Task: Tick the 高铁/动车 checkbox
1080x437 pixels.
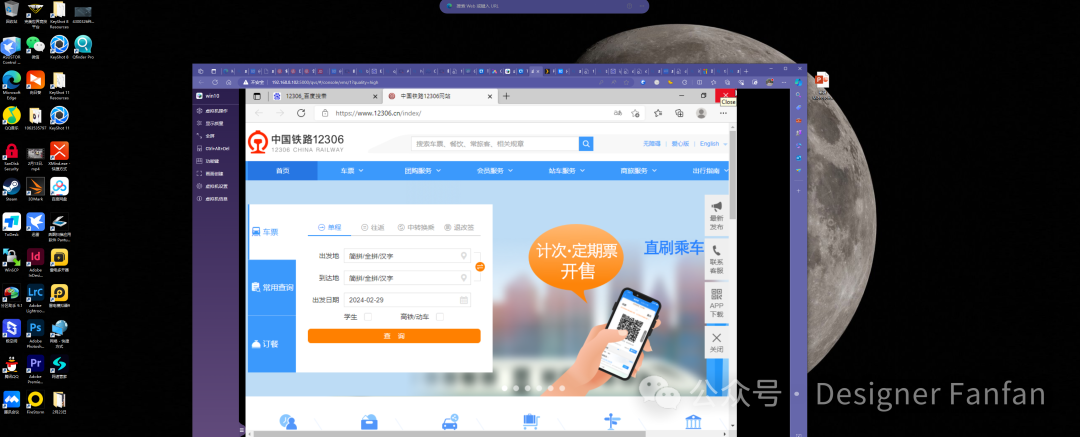Action: (440, 317)
